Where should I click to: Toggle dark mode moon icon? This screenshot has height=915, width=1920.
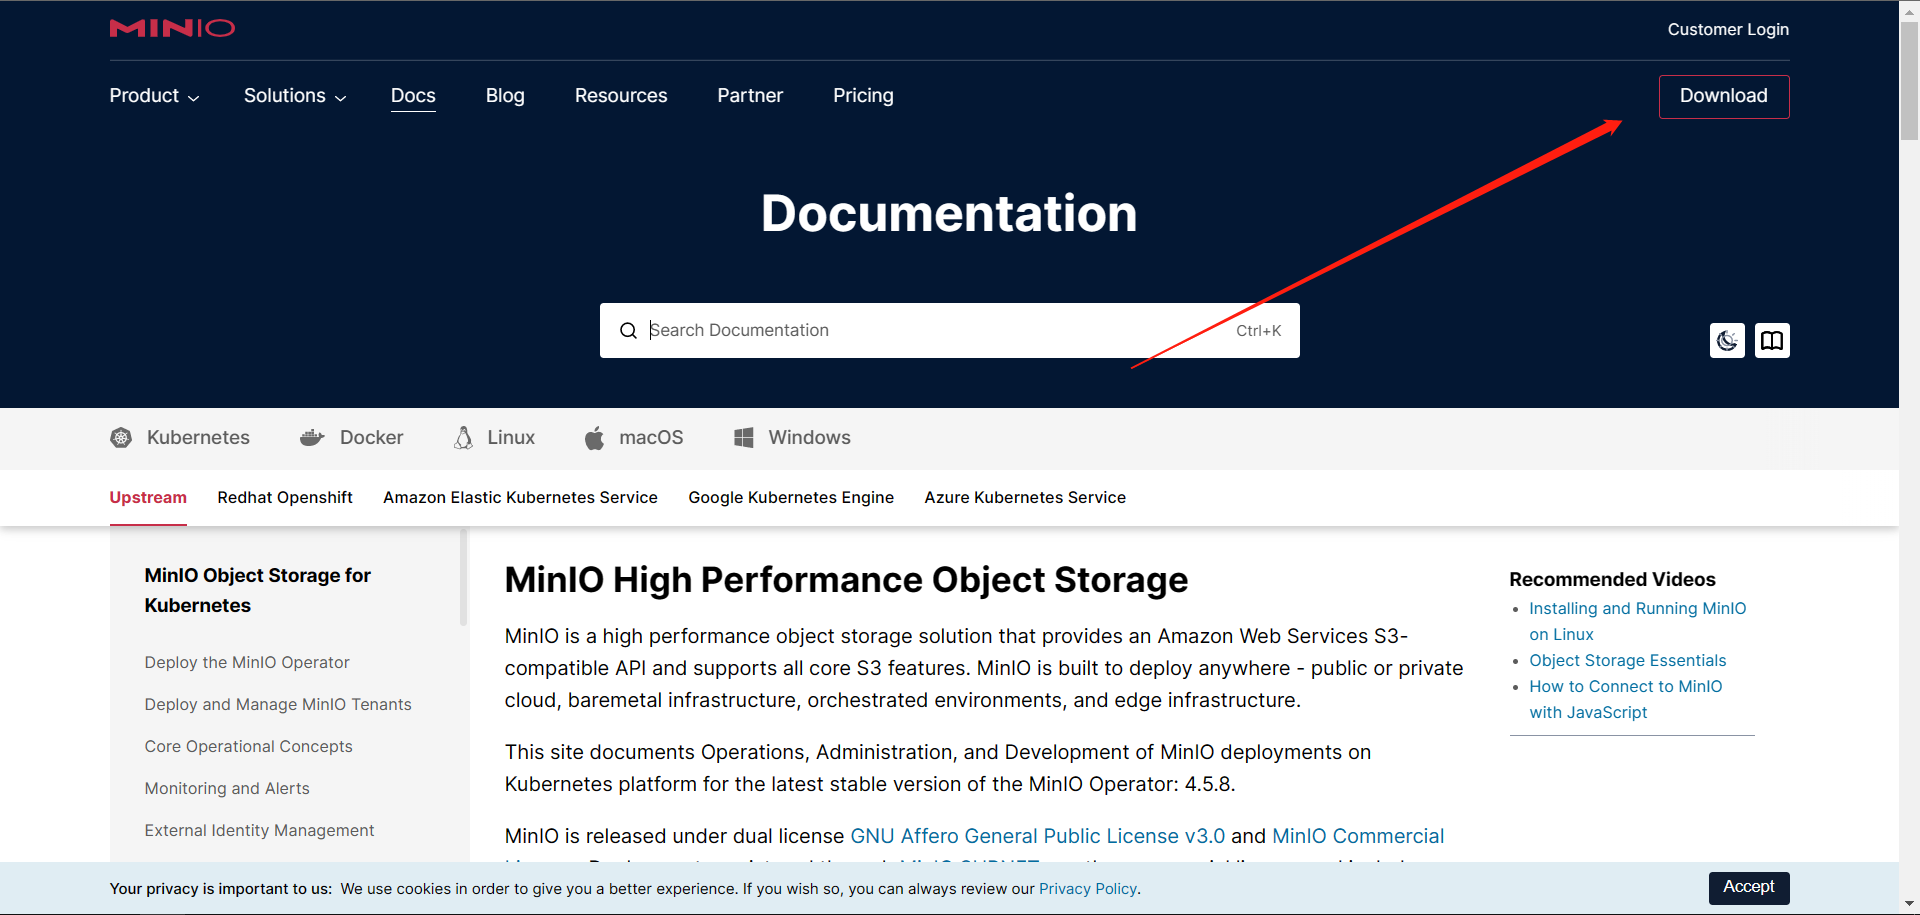coord(1727,341)
